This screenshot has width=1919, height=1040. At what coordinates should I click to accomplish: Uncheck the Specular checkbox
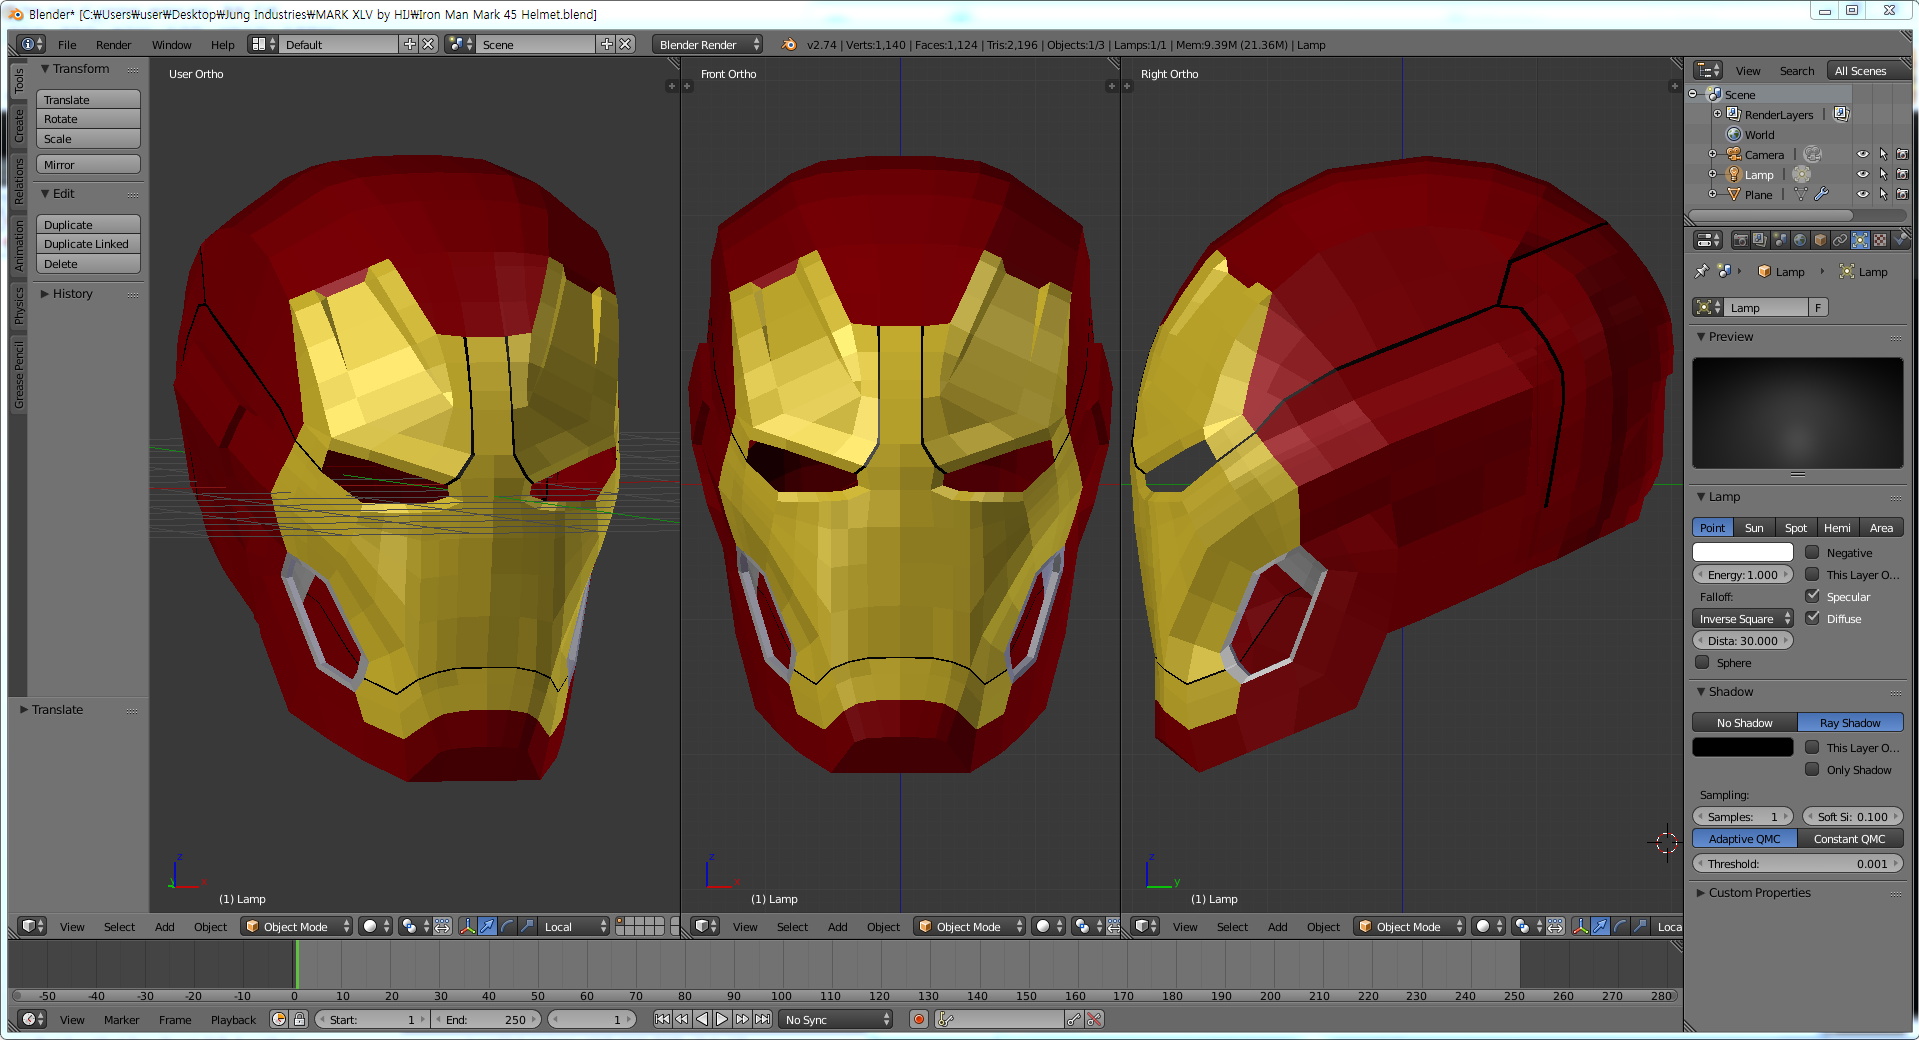tap(1812, 596)
